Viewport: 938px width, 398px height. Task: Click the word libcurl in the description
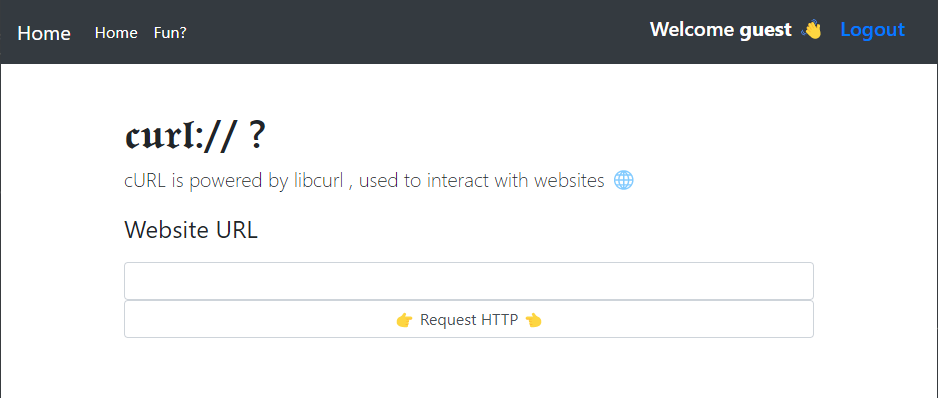318,180
